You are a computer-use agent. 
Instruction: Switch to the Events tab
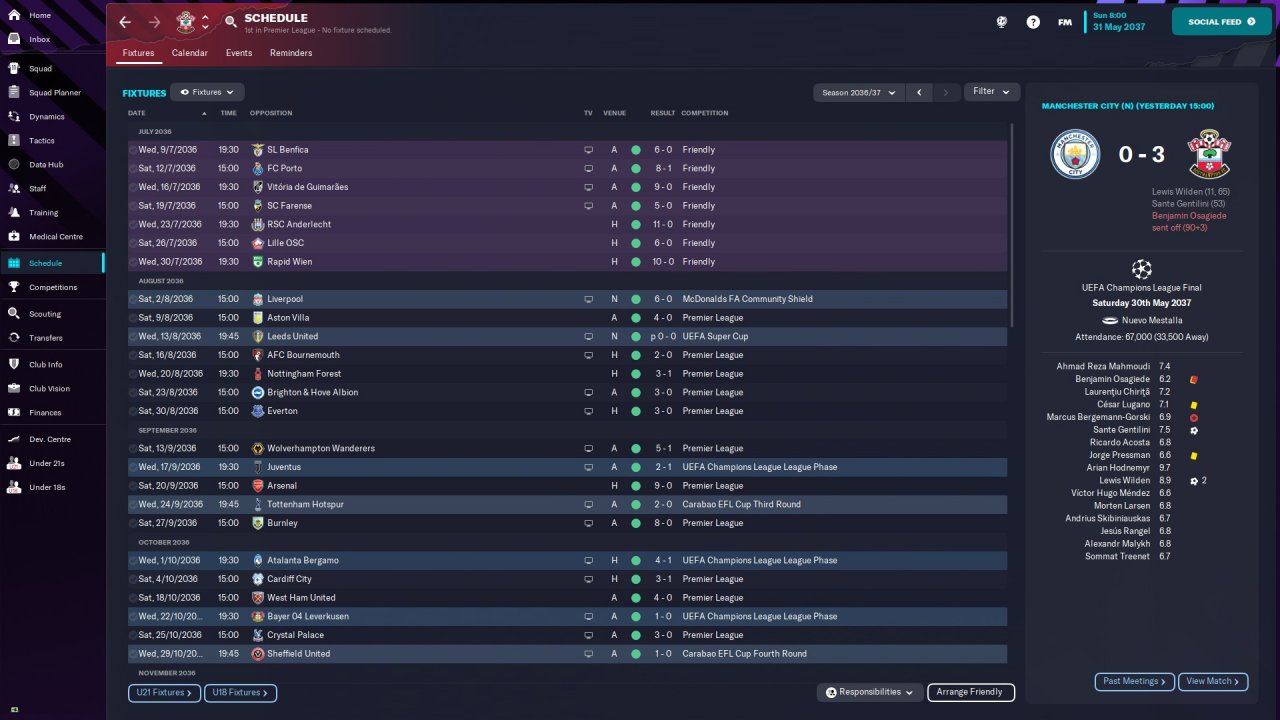click(239, 53)
